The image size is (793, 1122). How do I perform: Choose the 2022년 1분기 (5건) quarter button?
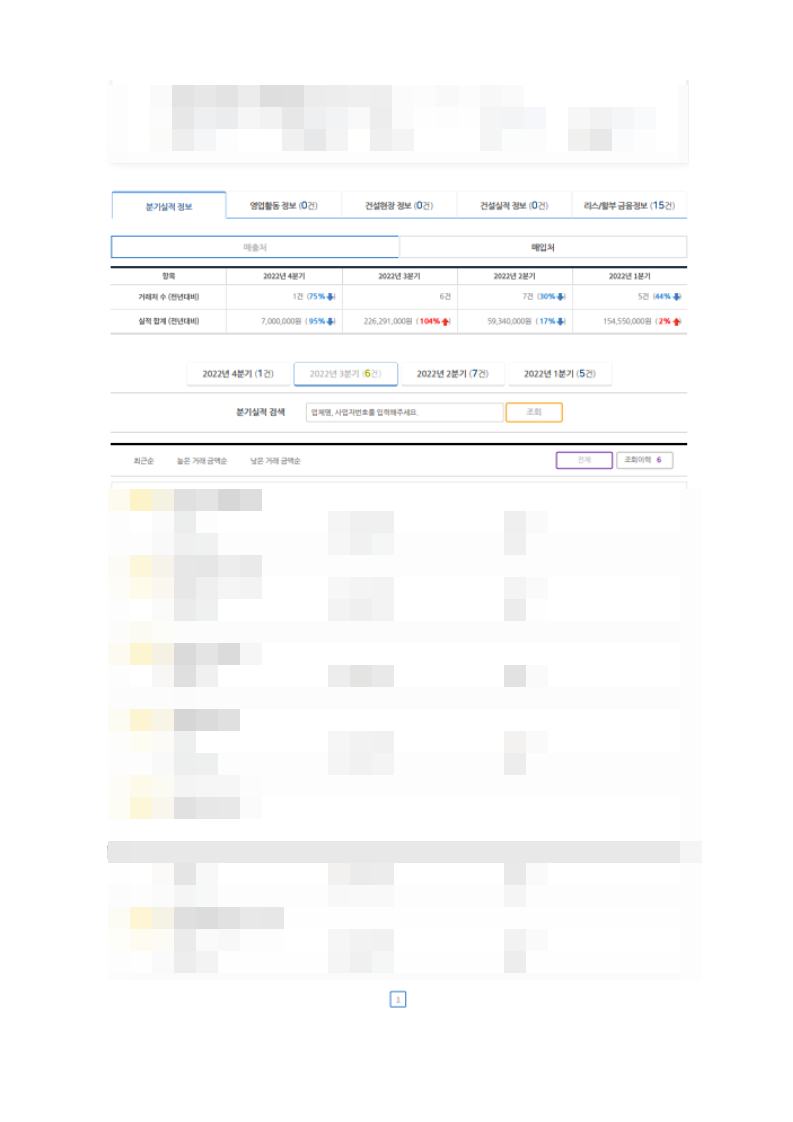(560, 374)
